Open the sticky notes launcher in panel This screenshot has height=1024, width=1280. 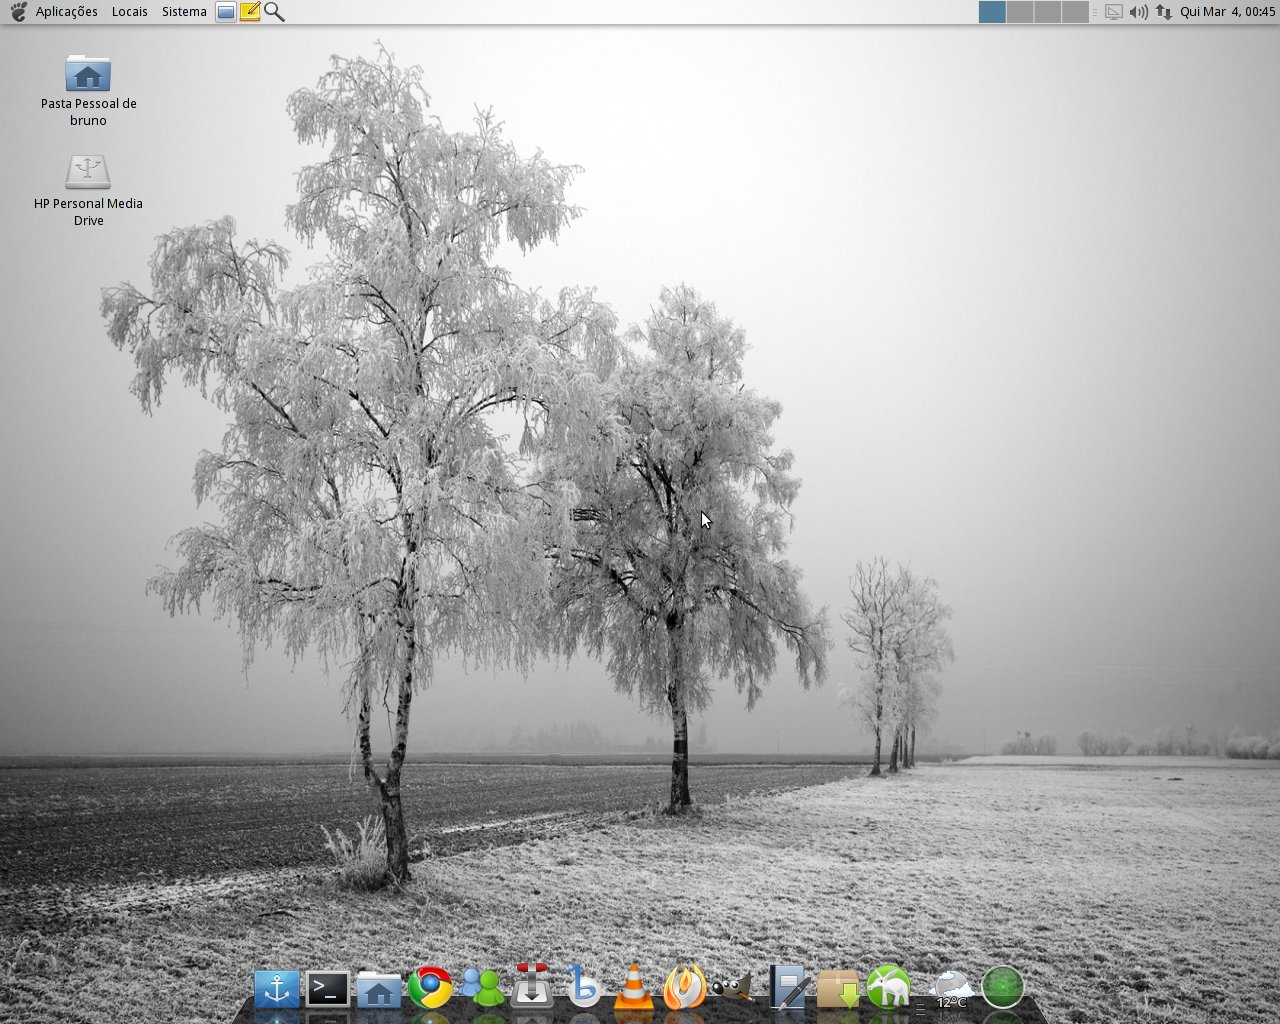(x=250, y=12)
